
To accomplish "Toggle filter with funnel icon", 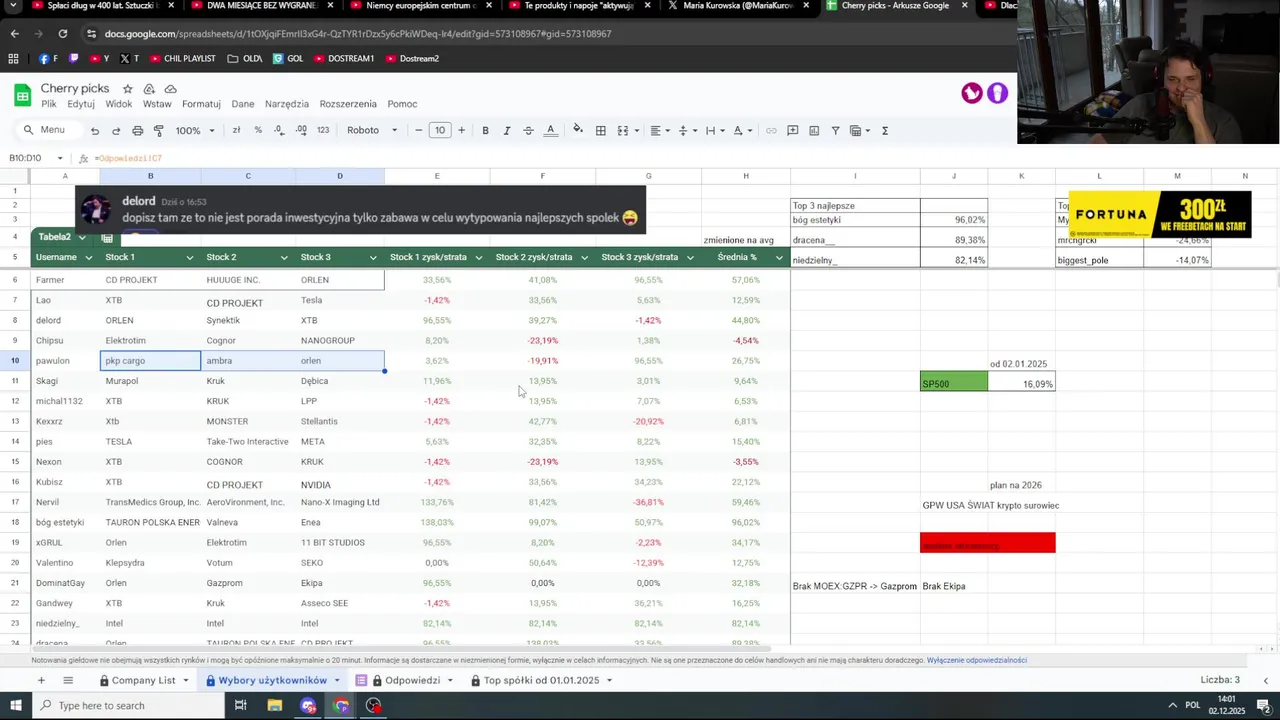I will coord(836,131).
